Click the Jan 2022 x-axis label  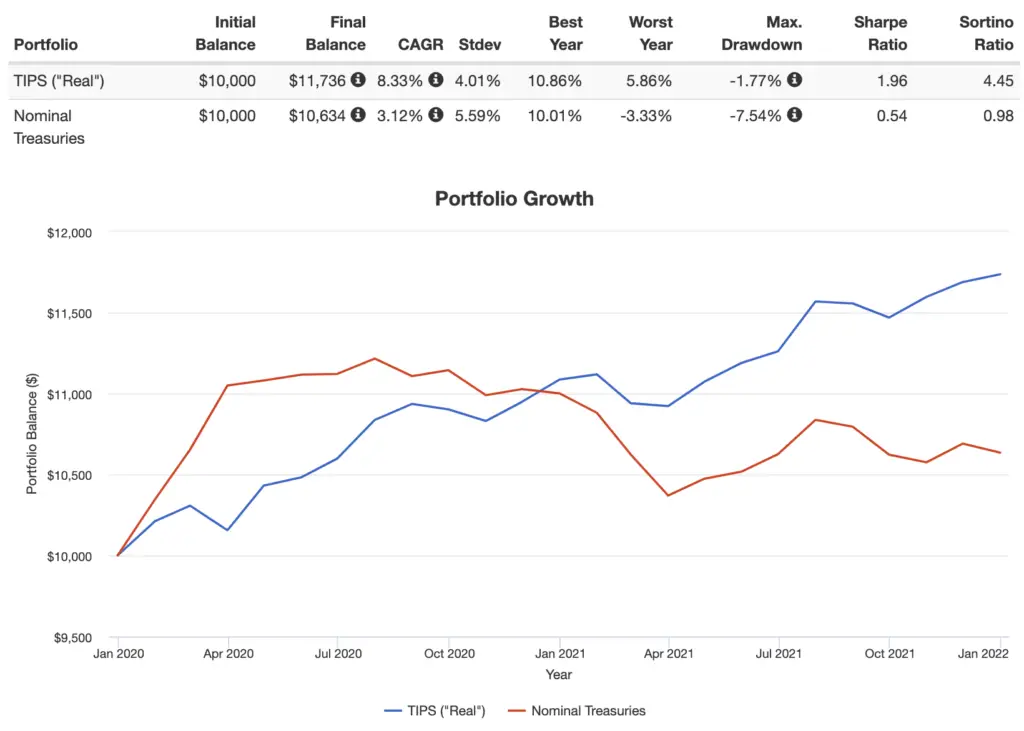tap(983, 654)
